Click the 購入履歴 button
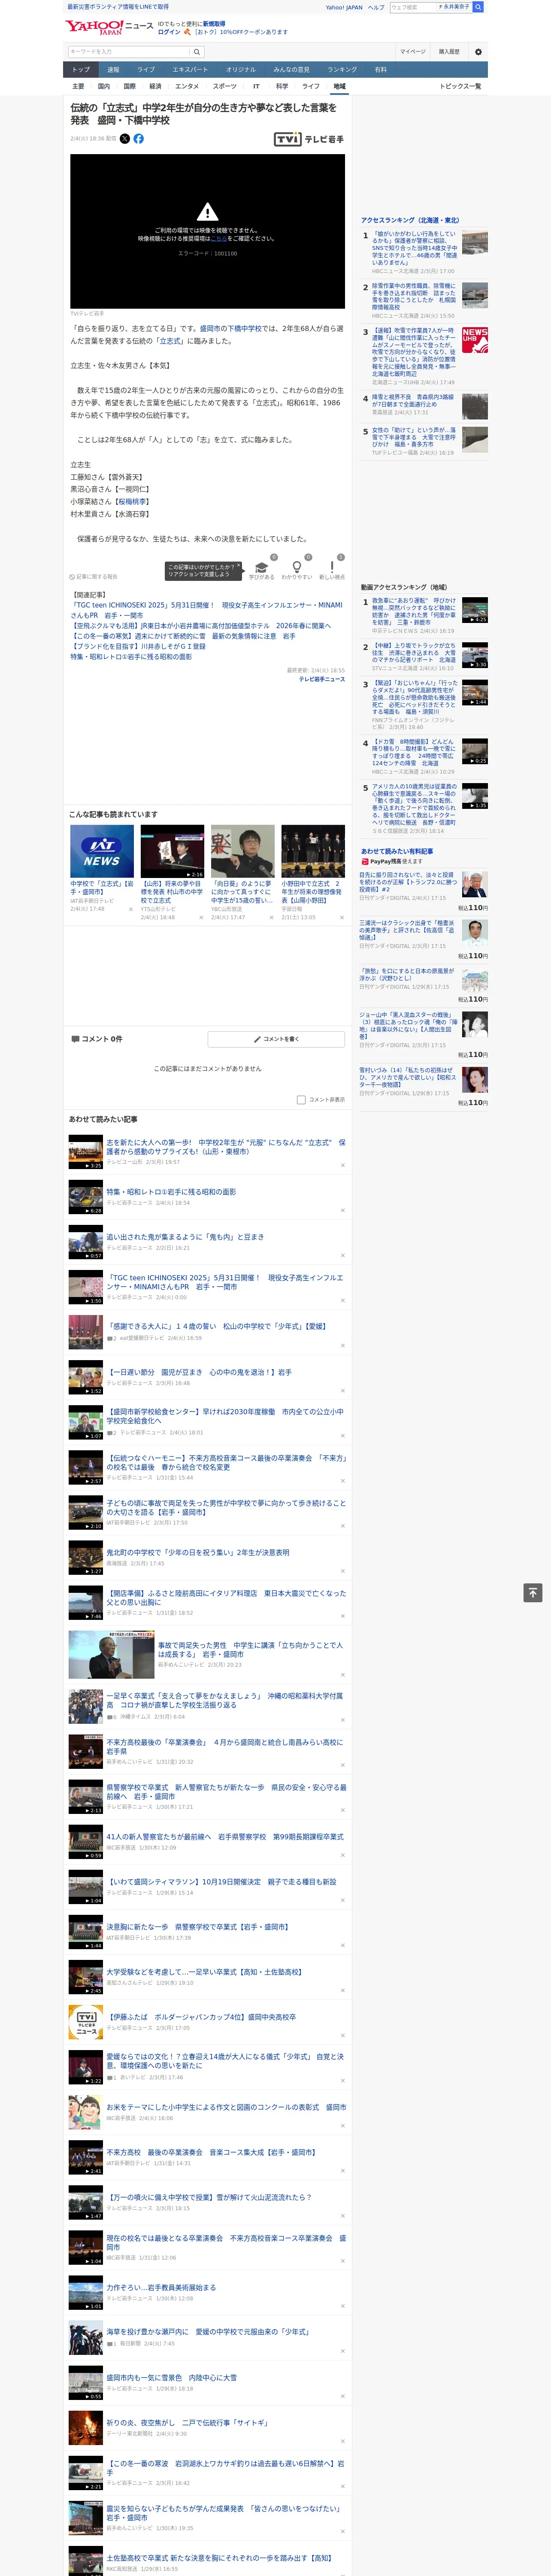551x2576 pixels. (x=449, y=52)
